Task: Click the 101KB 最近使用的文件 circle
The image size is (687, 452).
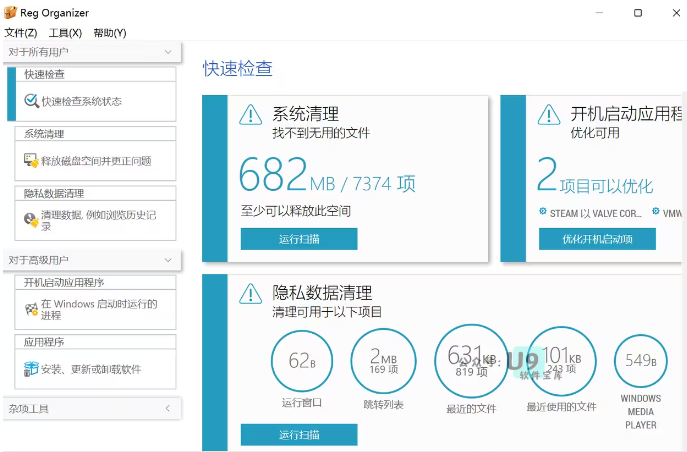Action: click(561, 361)
